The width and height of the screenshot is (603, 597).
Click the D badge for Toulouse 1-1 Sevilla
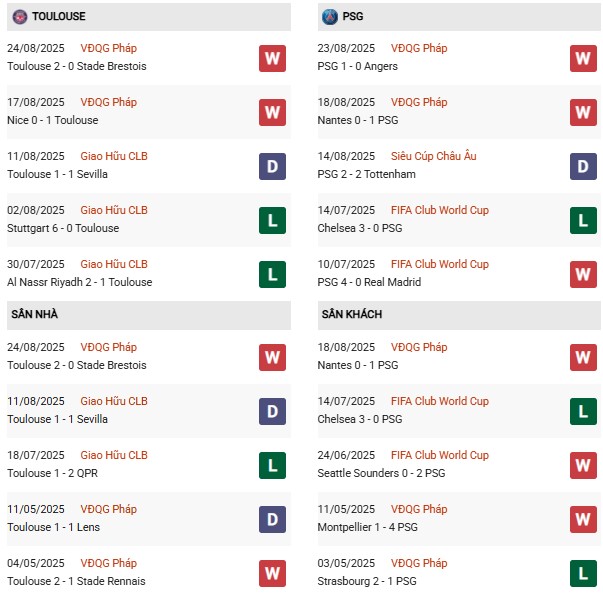pyautogui.click(x=272, y=166)
